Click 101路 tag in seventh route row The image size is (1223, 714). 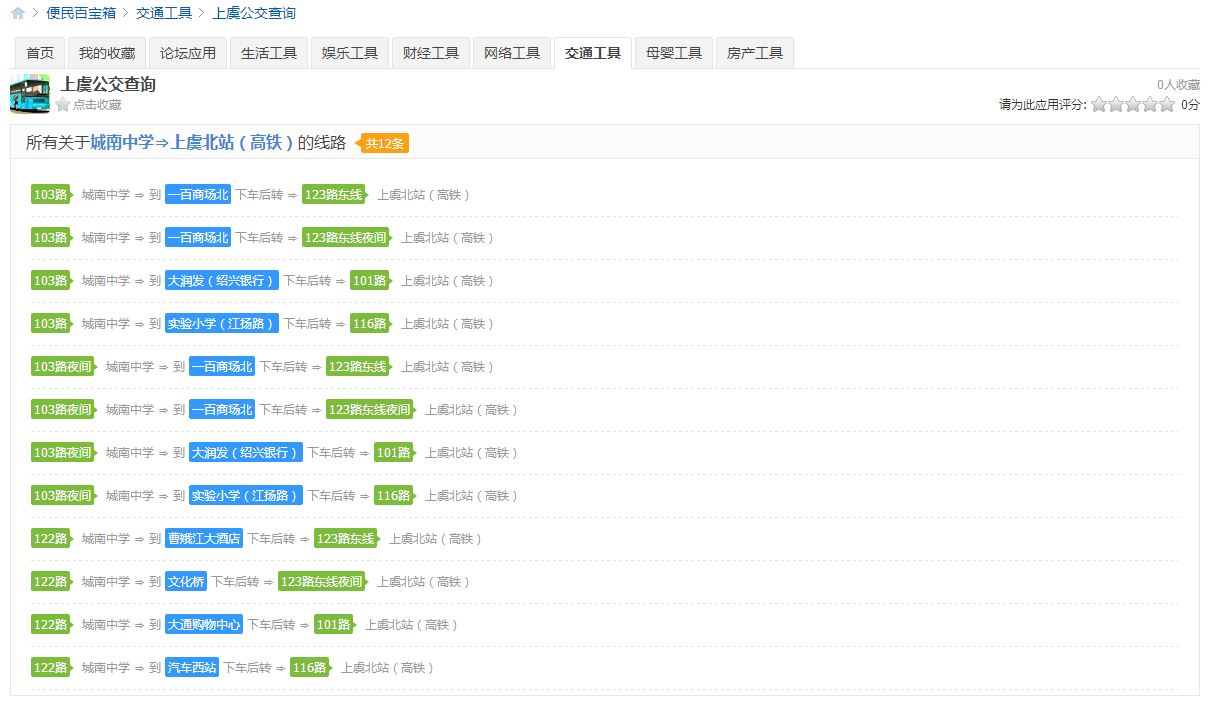pyautogui.click(x=394, y=453)
